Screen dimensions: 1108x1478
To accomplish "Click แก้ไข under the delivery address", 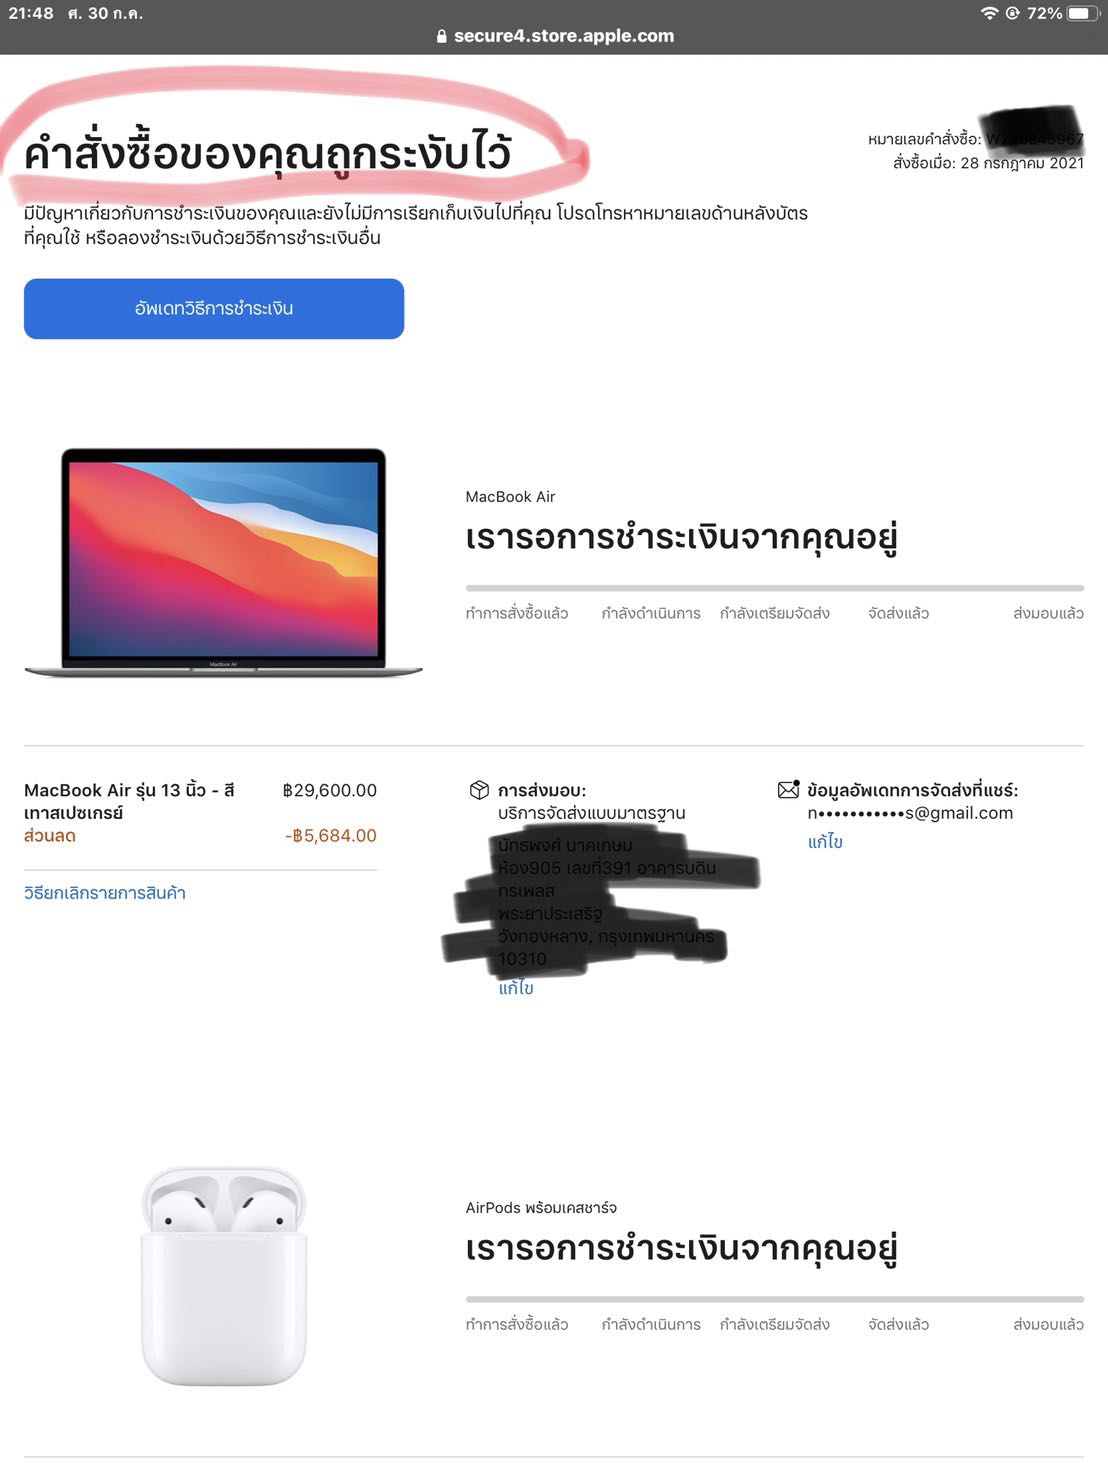I will [516, 988].
